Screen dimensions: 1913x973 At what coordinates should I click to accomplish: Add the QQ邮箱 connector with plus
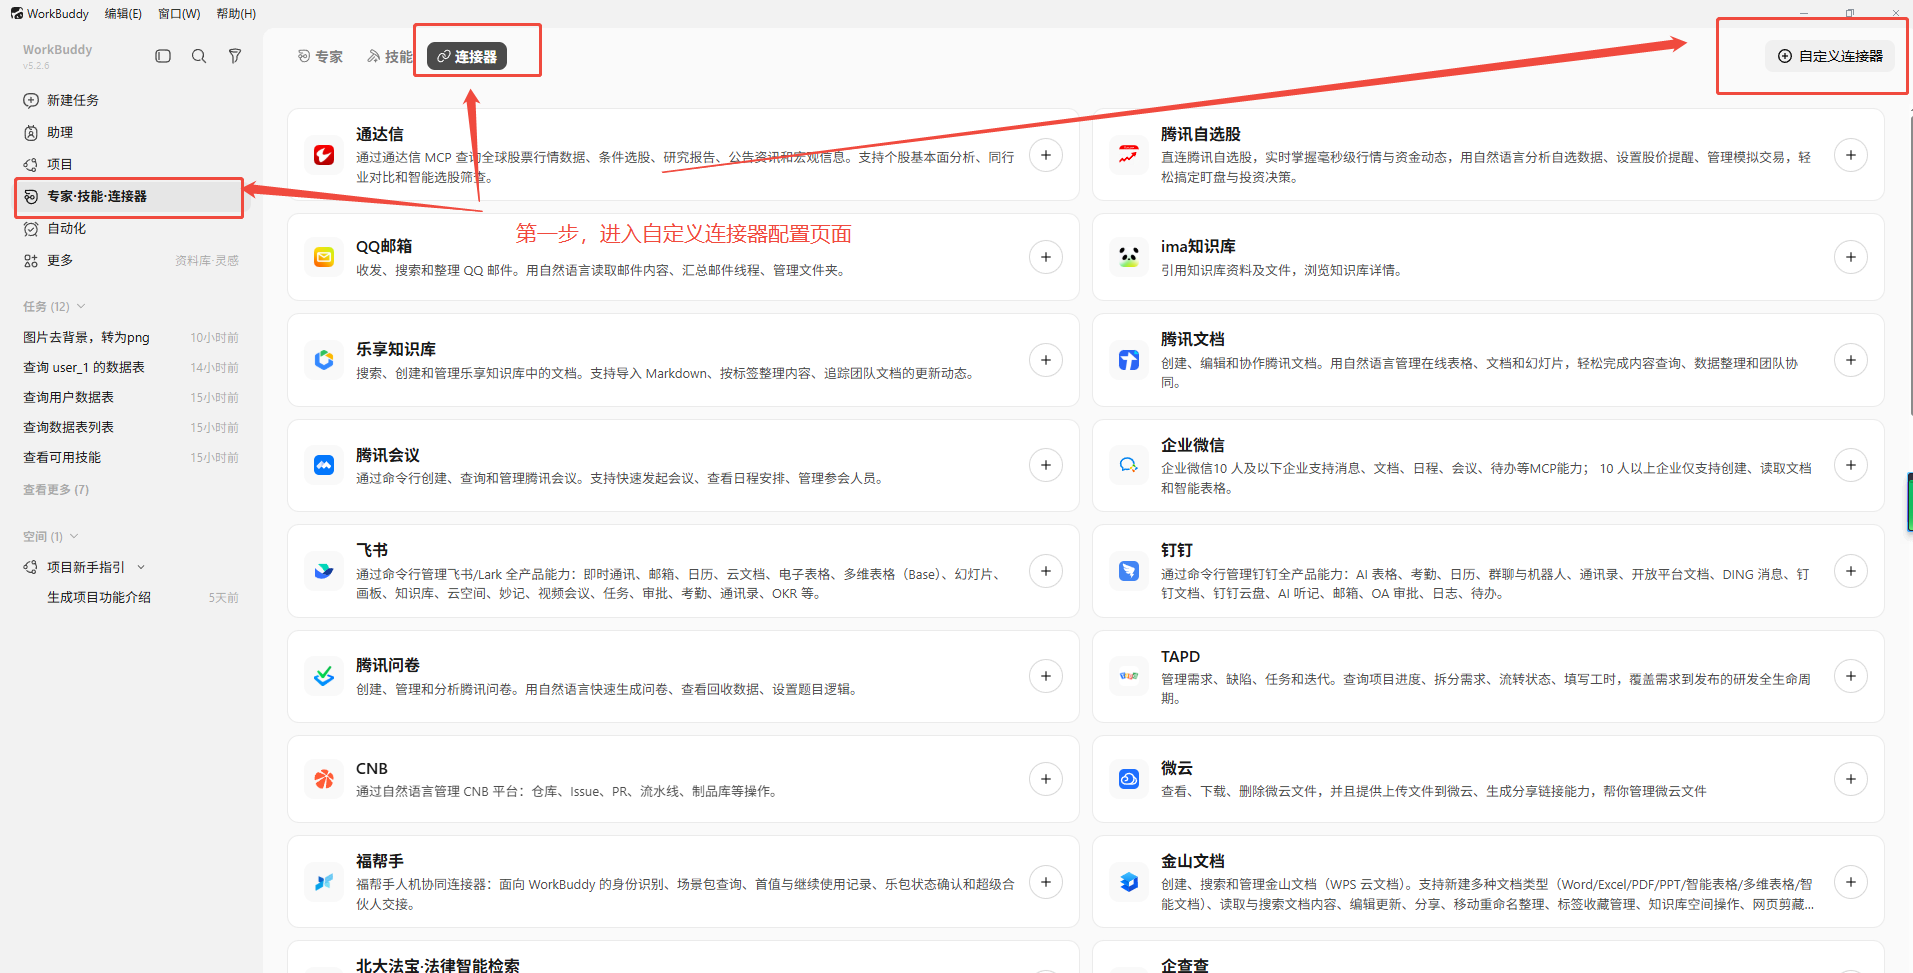click(x=1046, y=257)
